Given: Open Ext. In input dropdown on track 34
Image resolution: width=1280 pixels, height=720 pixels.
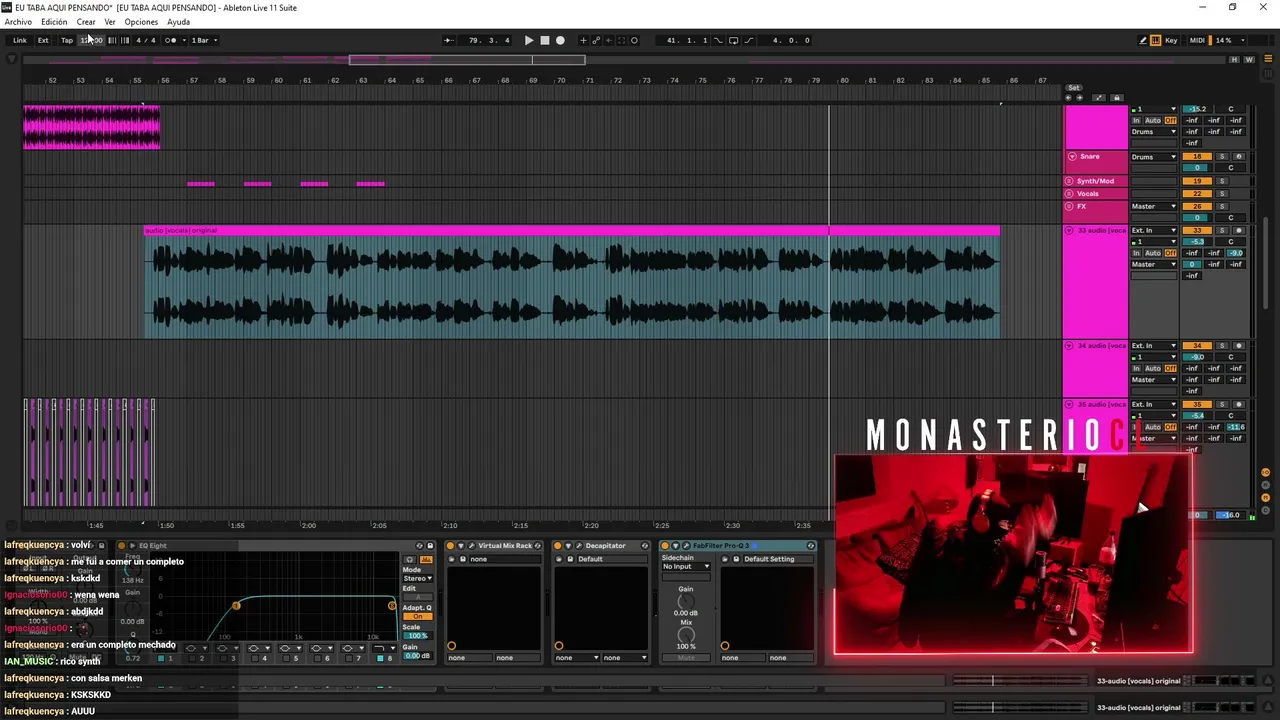Looking at the screenshot, I should [1154, 346].
